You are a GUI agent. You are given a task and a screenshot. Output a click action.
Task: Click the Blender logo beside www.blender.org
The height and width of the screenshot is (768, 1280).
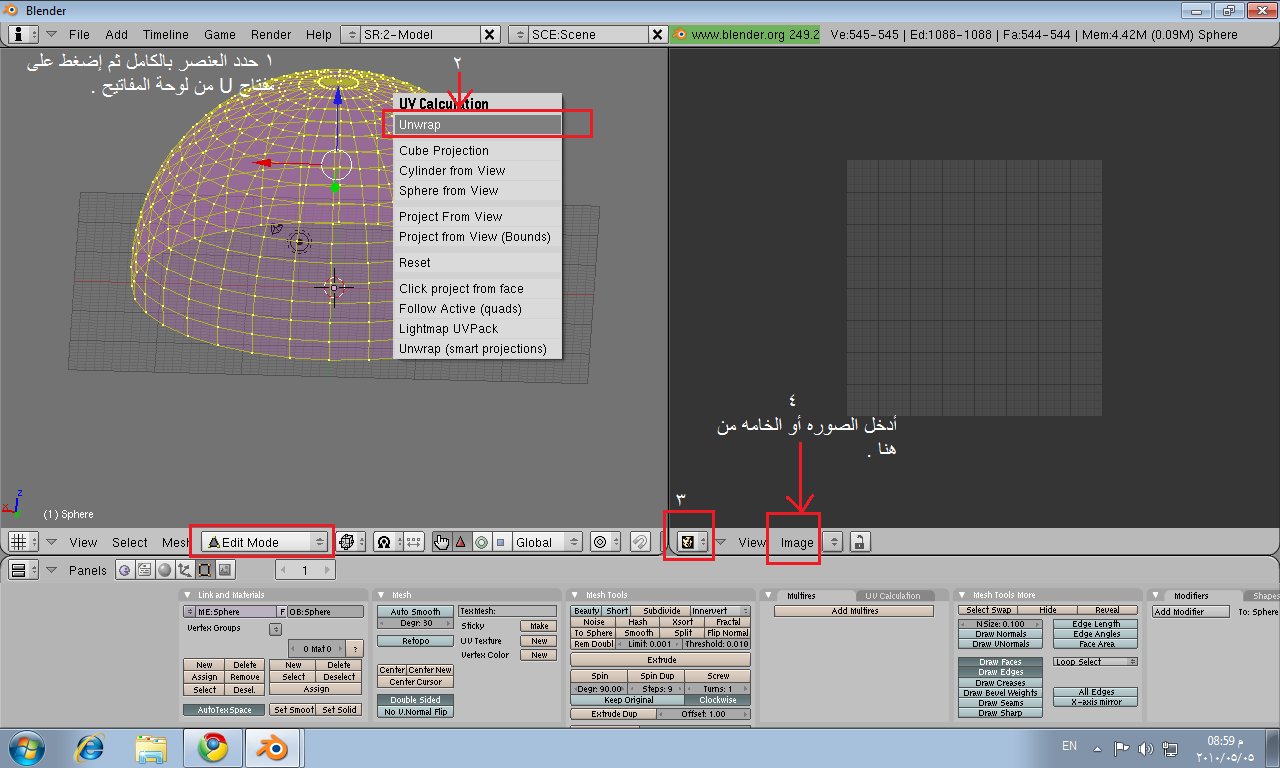(680, 34)
